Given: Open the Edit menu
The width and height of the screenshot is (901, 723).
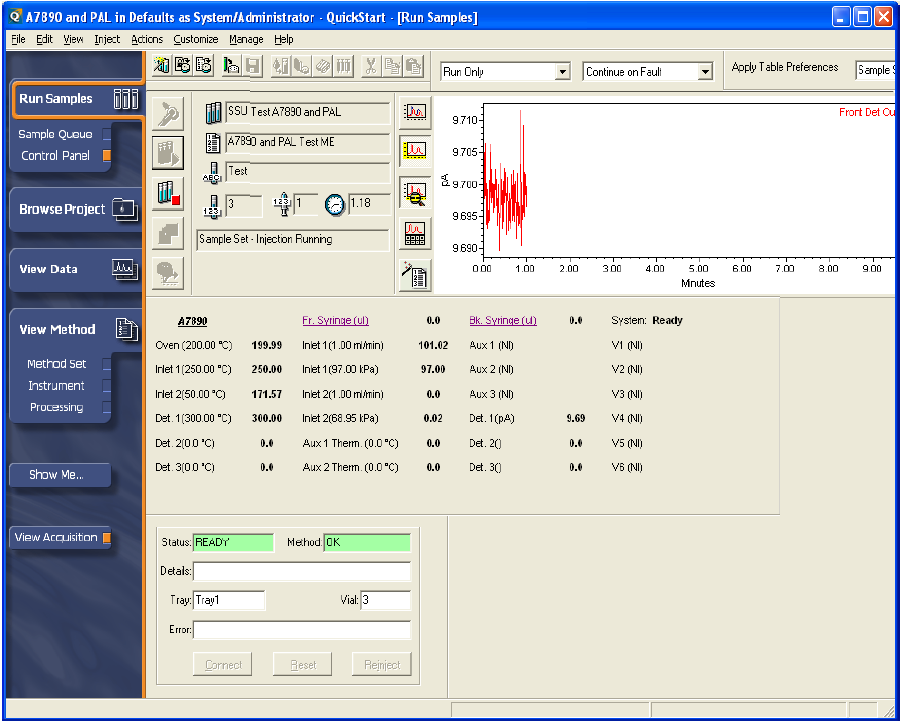Looking at the screenshot, I should pyautogui.click(x=44, y=39).
